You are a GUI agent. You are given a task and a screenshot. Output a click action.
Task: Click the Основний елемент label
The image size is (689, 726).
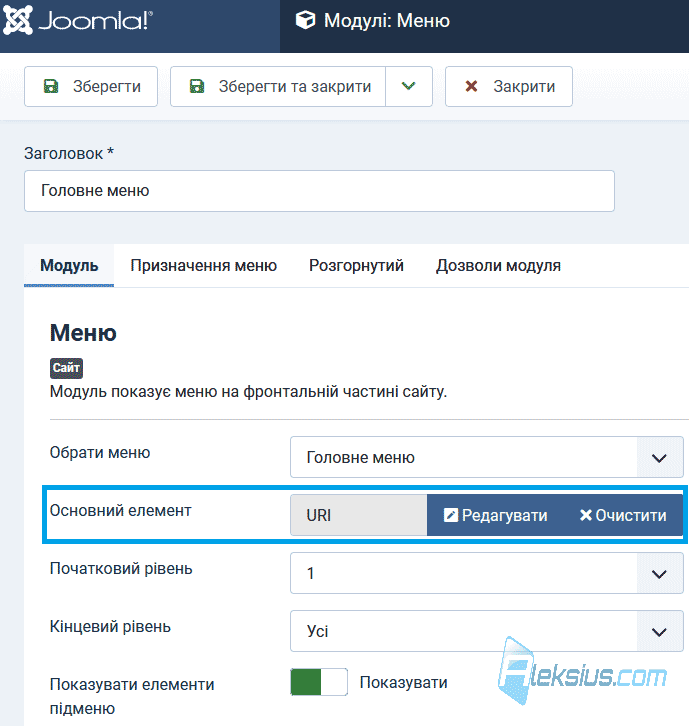pyautogui.click(x=120, y=510)
